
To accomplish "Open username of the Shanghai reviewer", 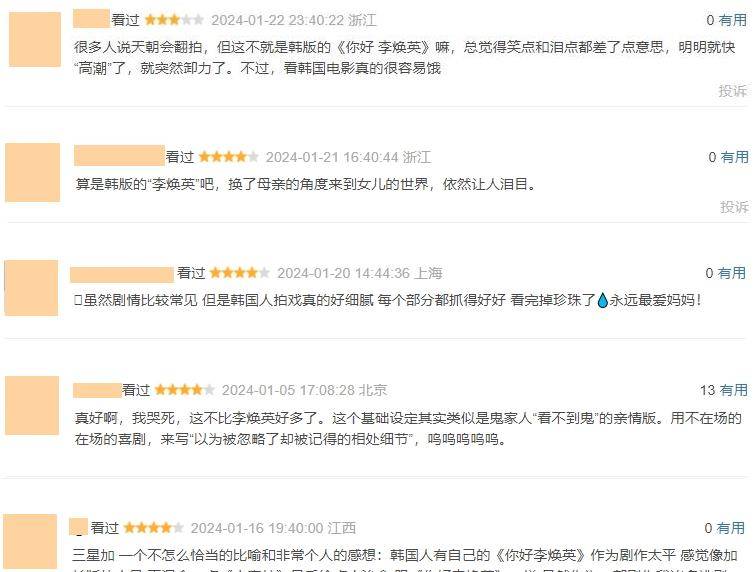I will 122,274.
